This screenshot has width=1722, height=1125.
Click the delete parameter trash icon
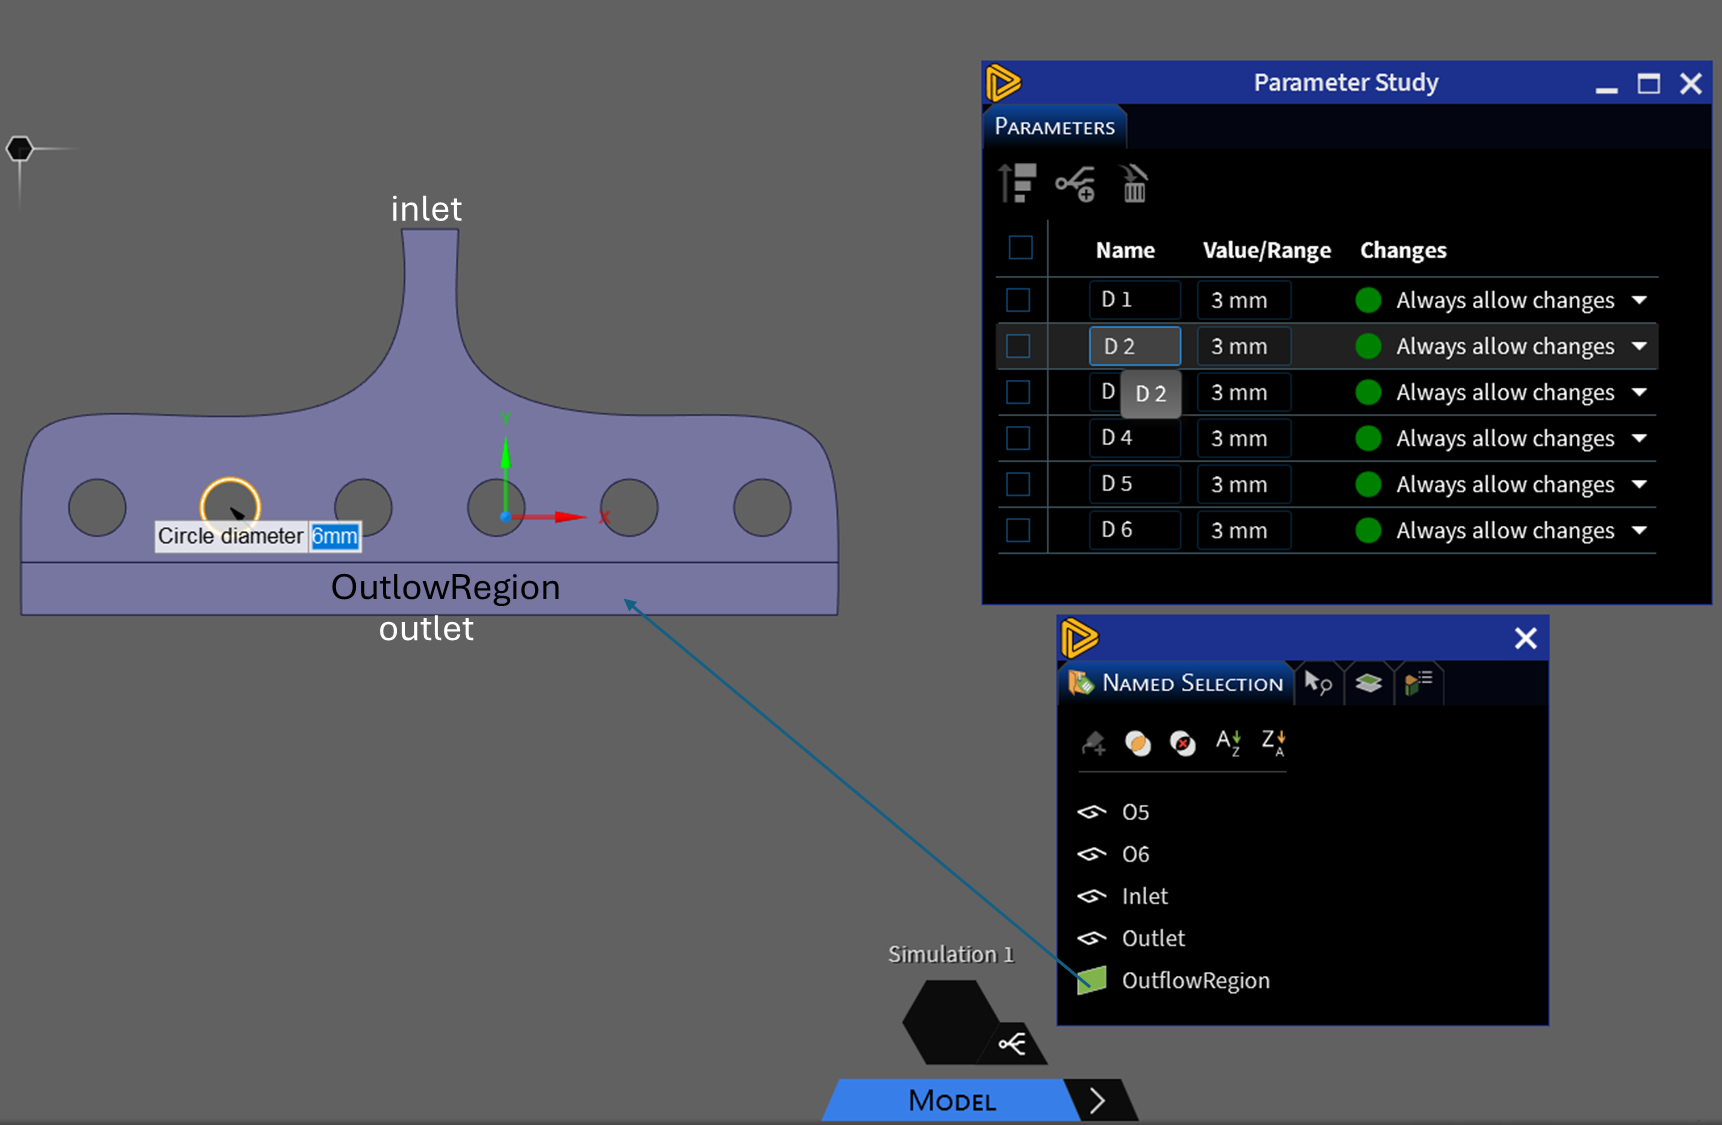tap(1134, 184)
